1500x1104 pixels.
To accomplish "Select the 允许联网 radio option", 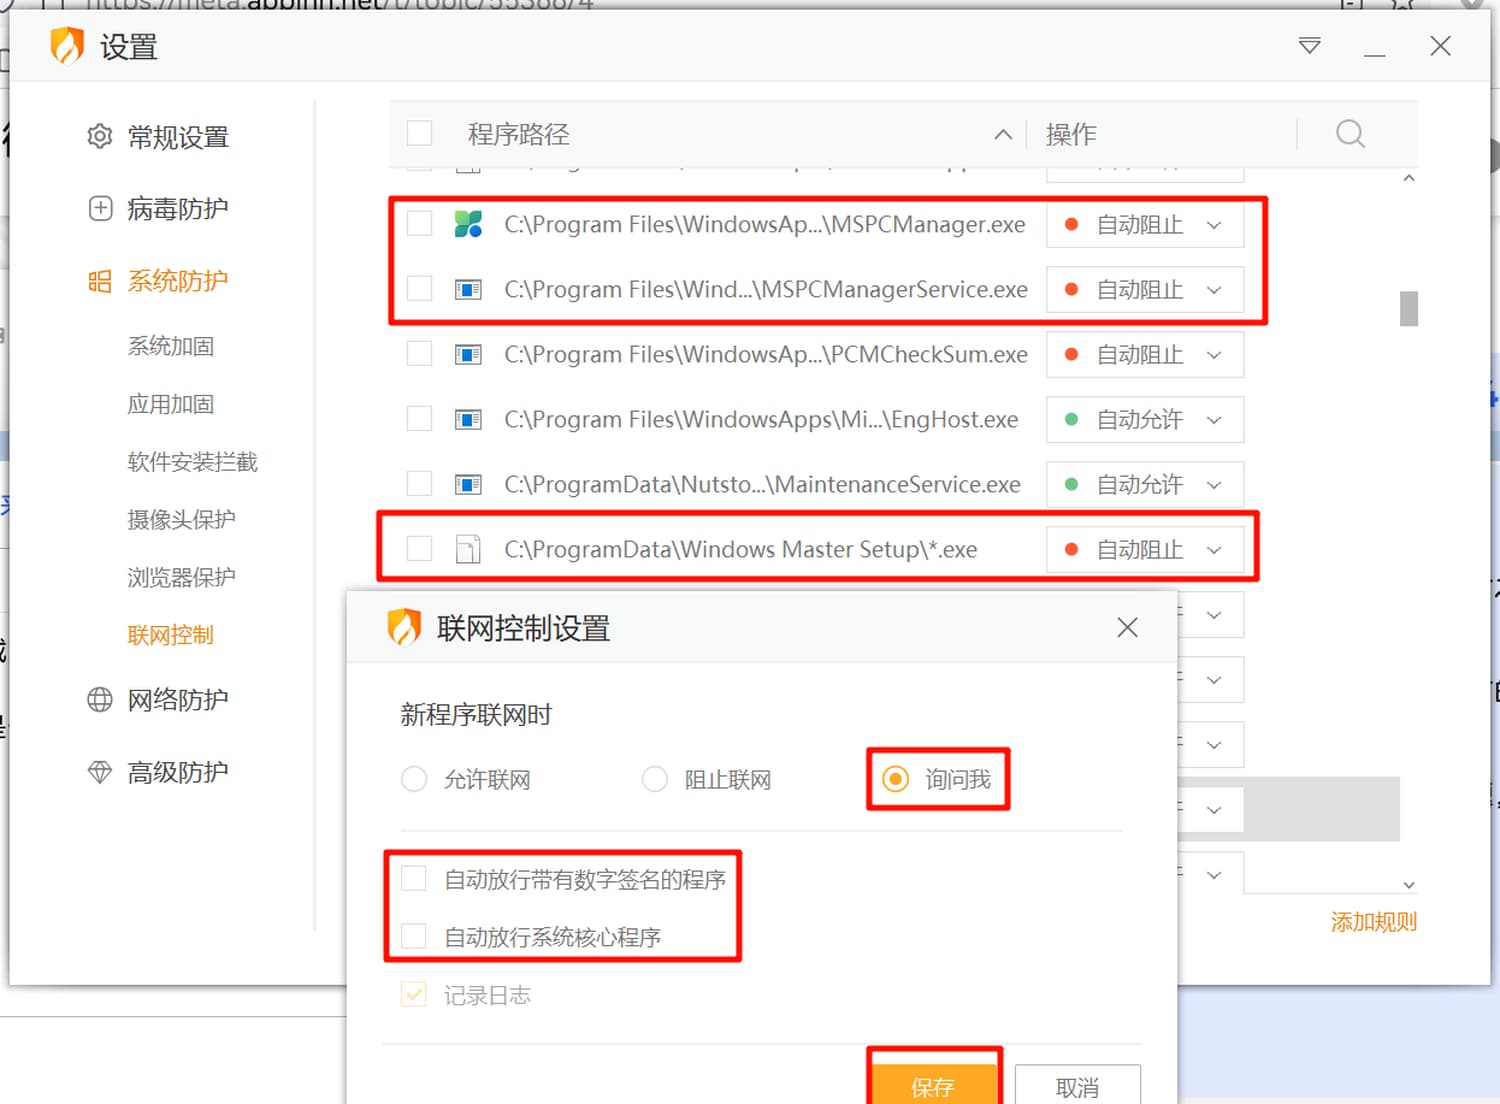I will pos(414,779).
